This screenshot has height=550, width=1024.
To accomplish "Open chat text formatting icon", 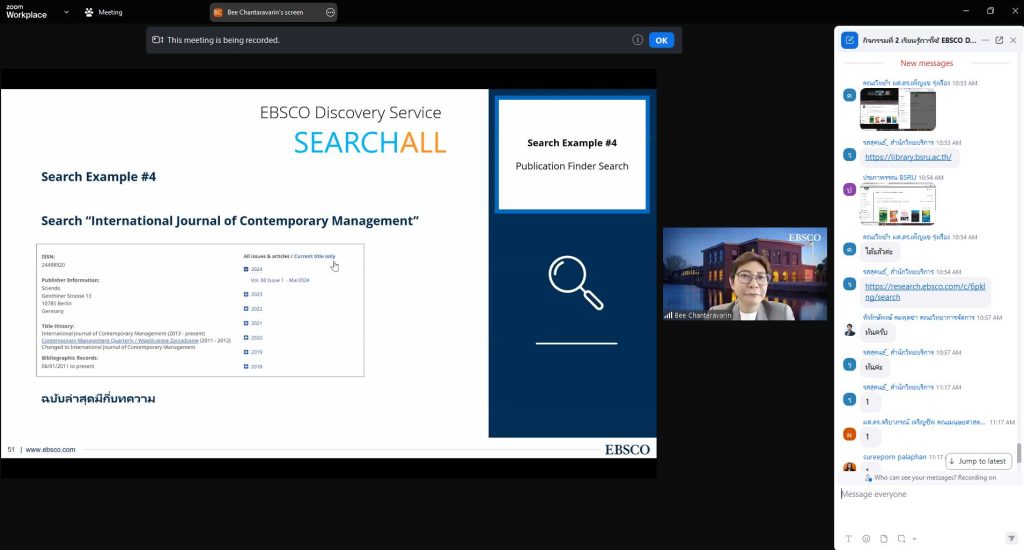I will (x=848, y=539).
